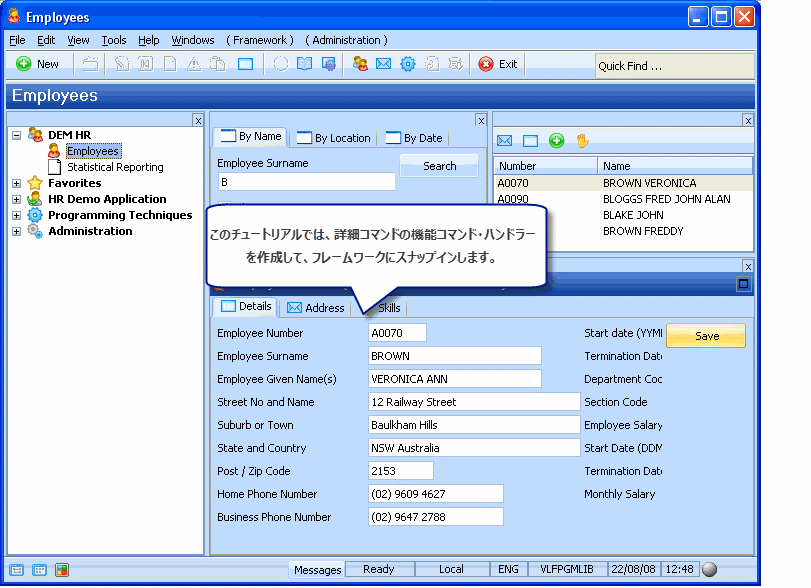Click the open book toolbar icon
Screen dimensions: 811x588
304,64
